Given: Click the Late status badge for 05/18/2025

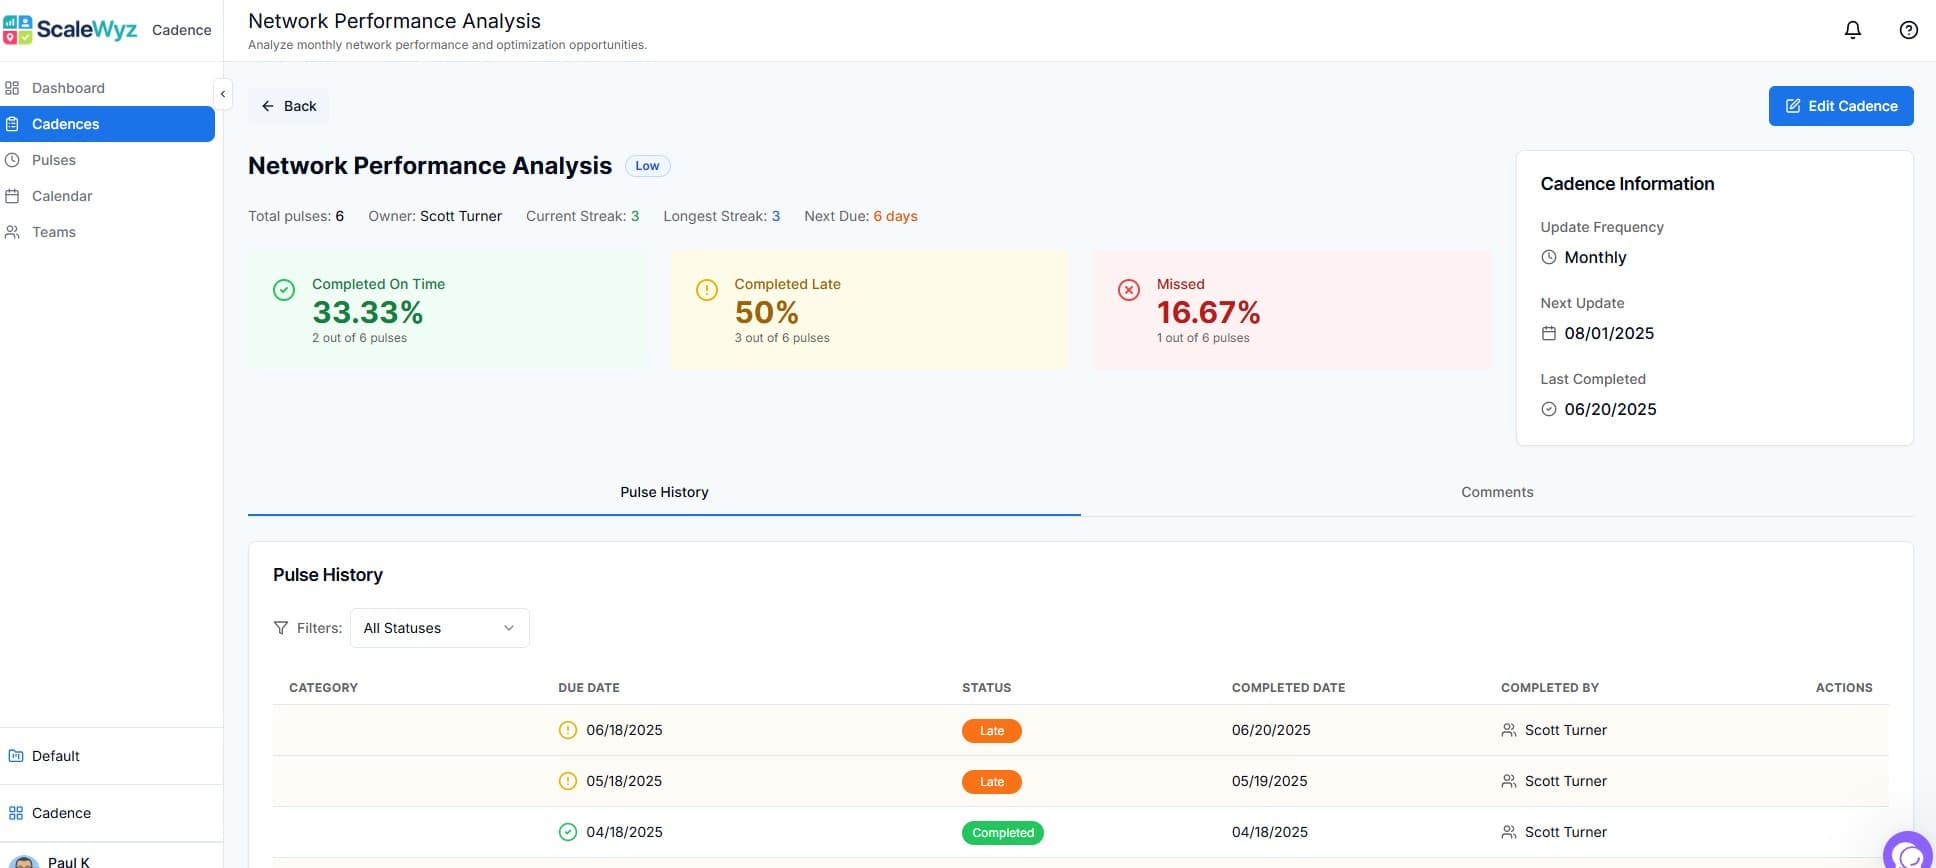Looking at the screenshot, I should click(991, 782).
